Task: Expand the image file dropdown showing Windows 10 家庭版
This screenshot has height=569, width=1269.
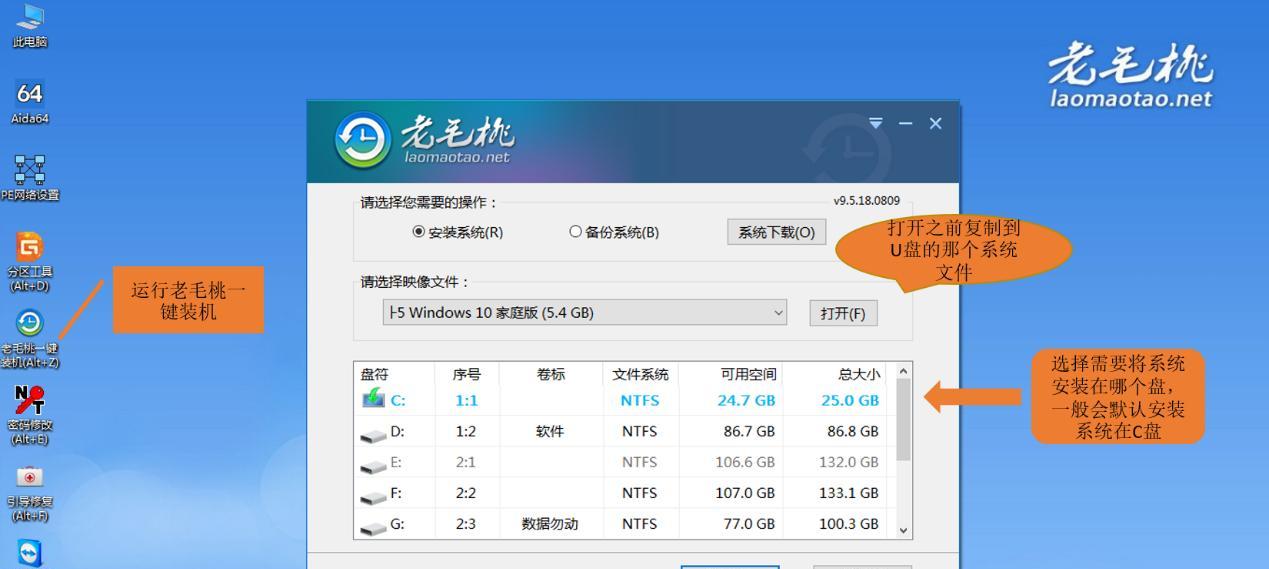Action: pos(585,313)
